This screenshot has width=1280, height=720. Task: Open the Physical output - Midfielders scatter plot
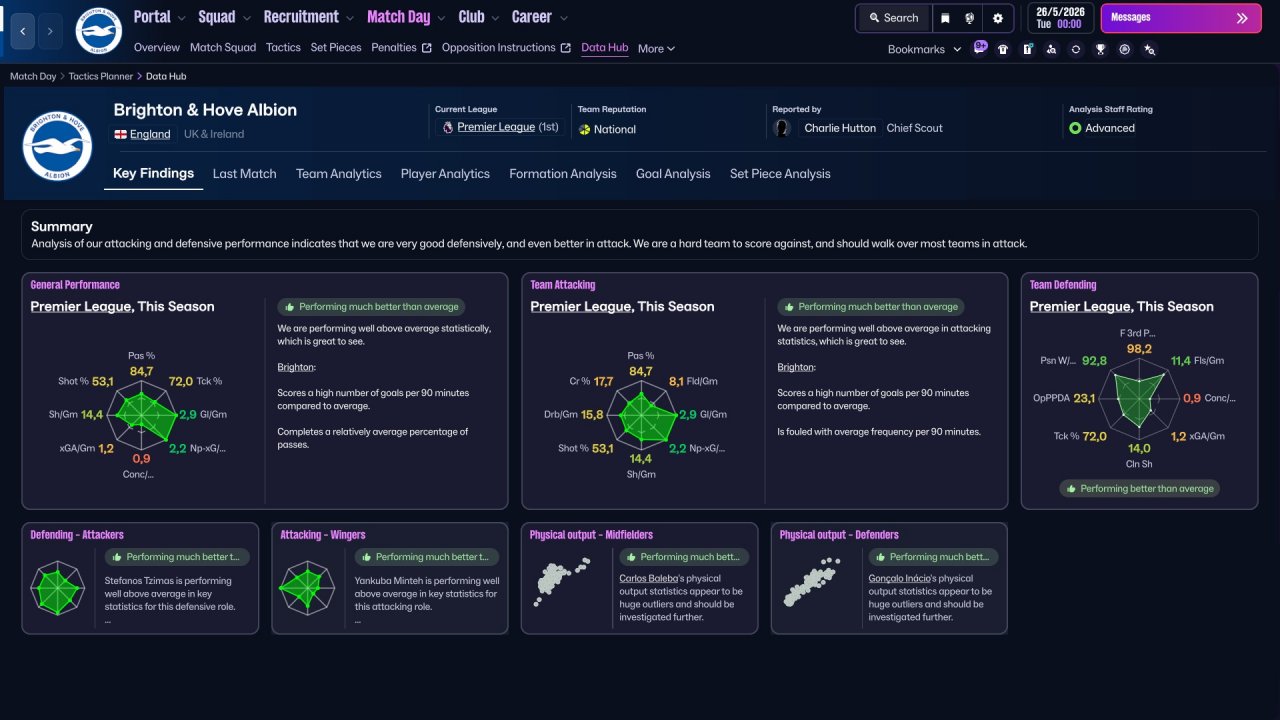562,584
